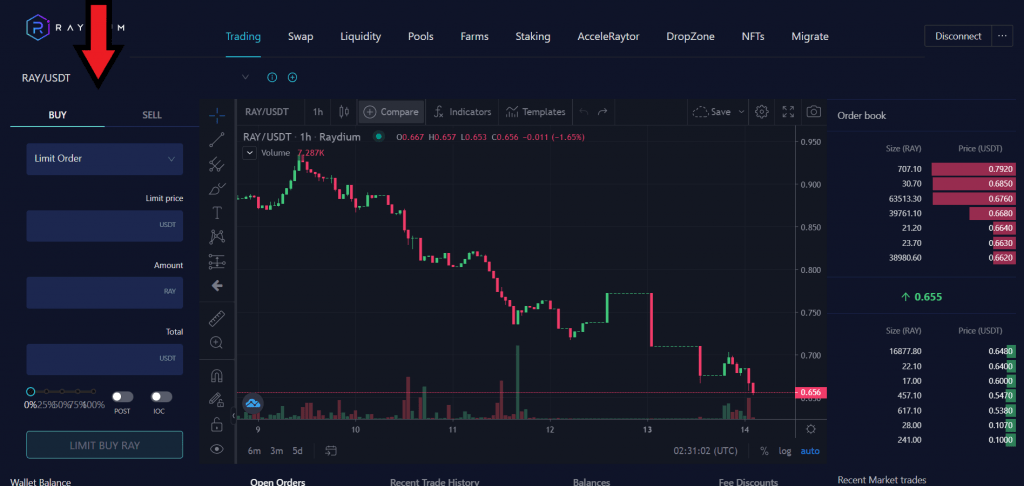Select the trend line drawing tool
The image size is (1024, 486).
pyautogui.click(x=217, y=139)
